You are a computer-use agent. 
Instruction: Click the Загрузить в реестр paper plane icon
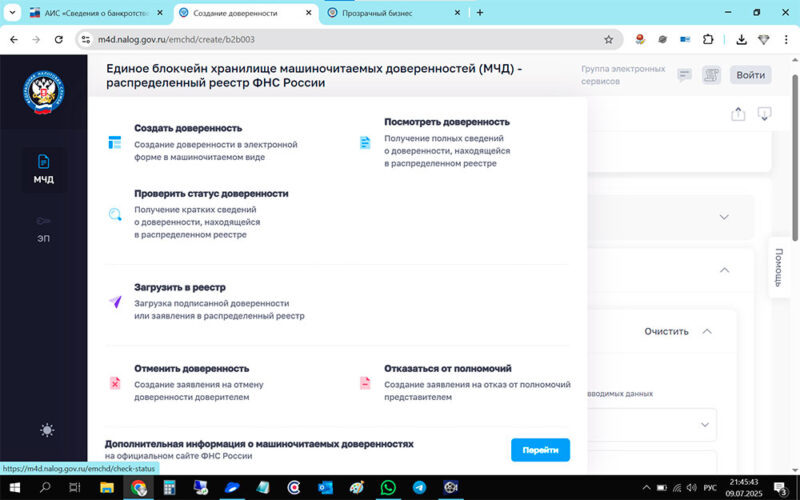tap(115, 302)
